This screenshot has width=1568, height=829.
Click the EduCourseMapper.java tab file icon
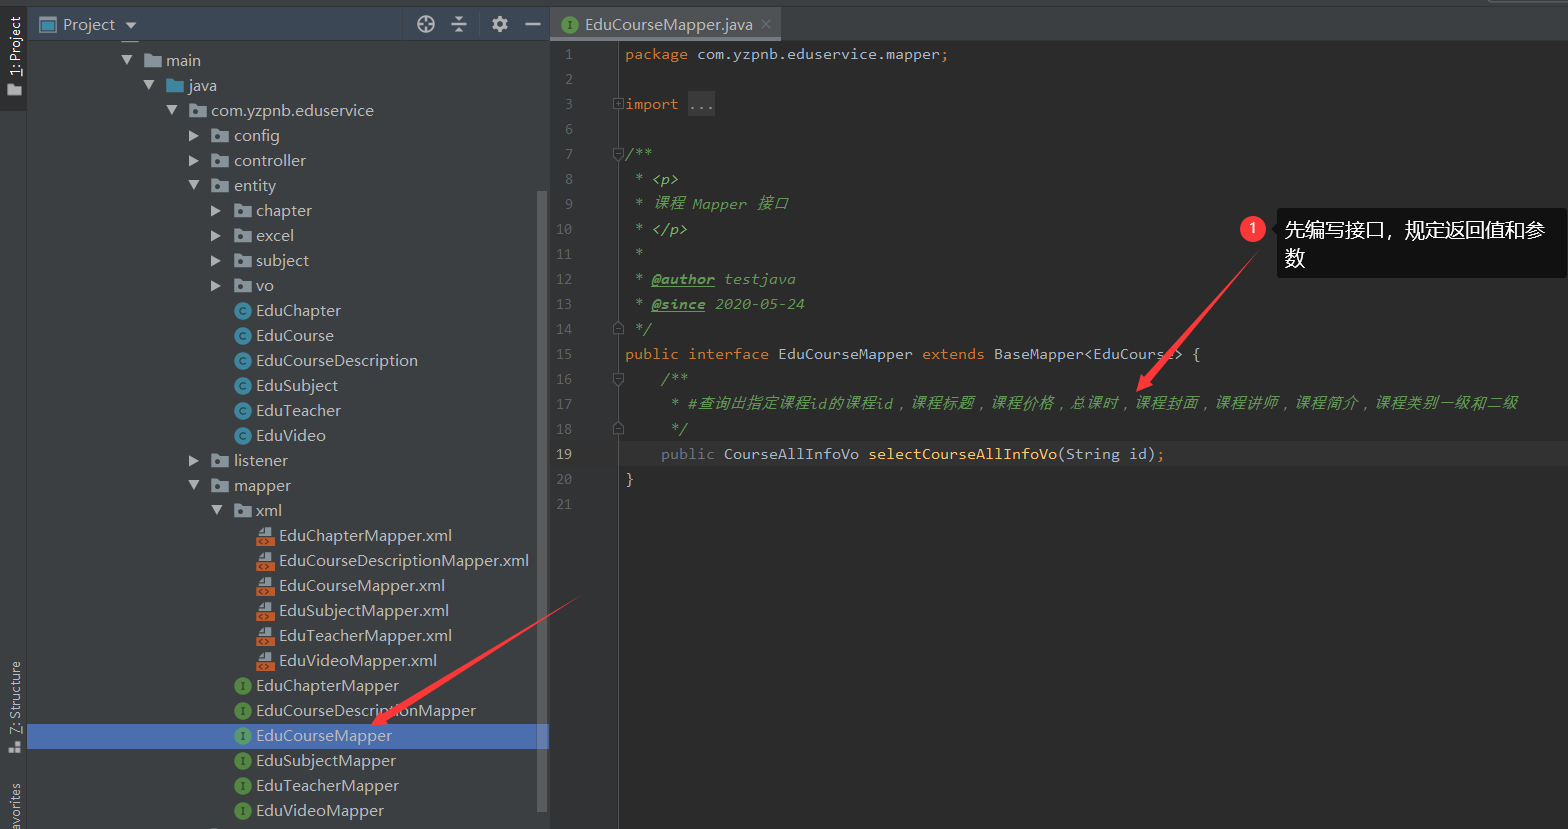tap(570, 24)
